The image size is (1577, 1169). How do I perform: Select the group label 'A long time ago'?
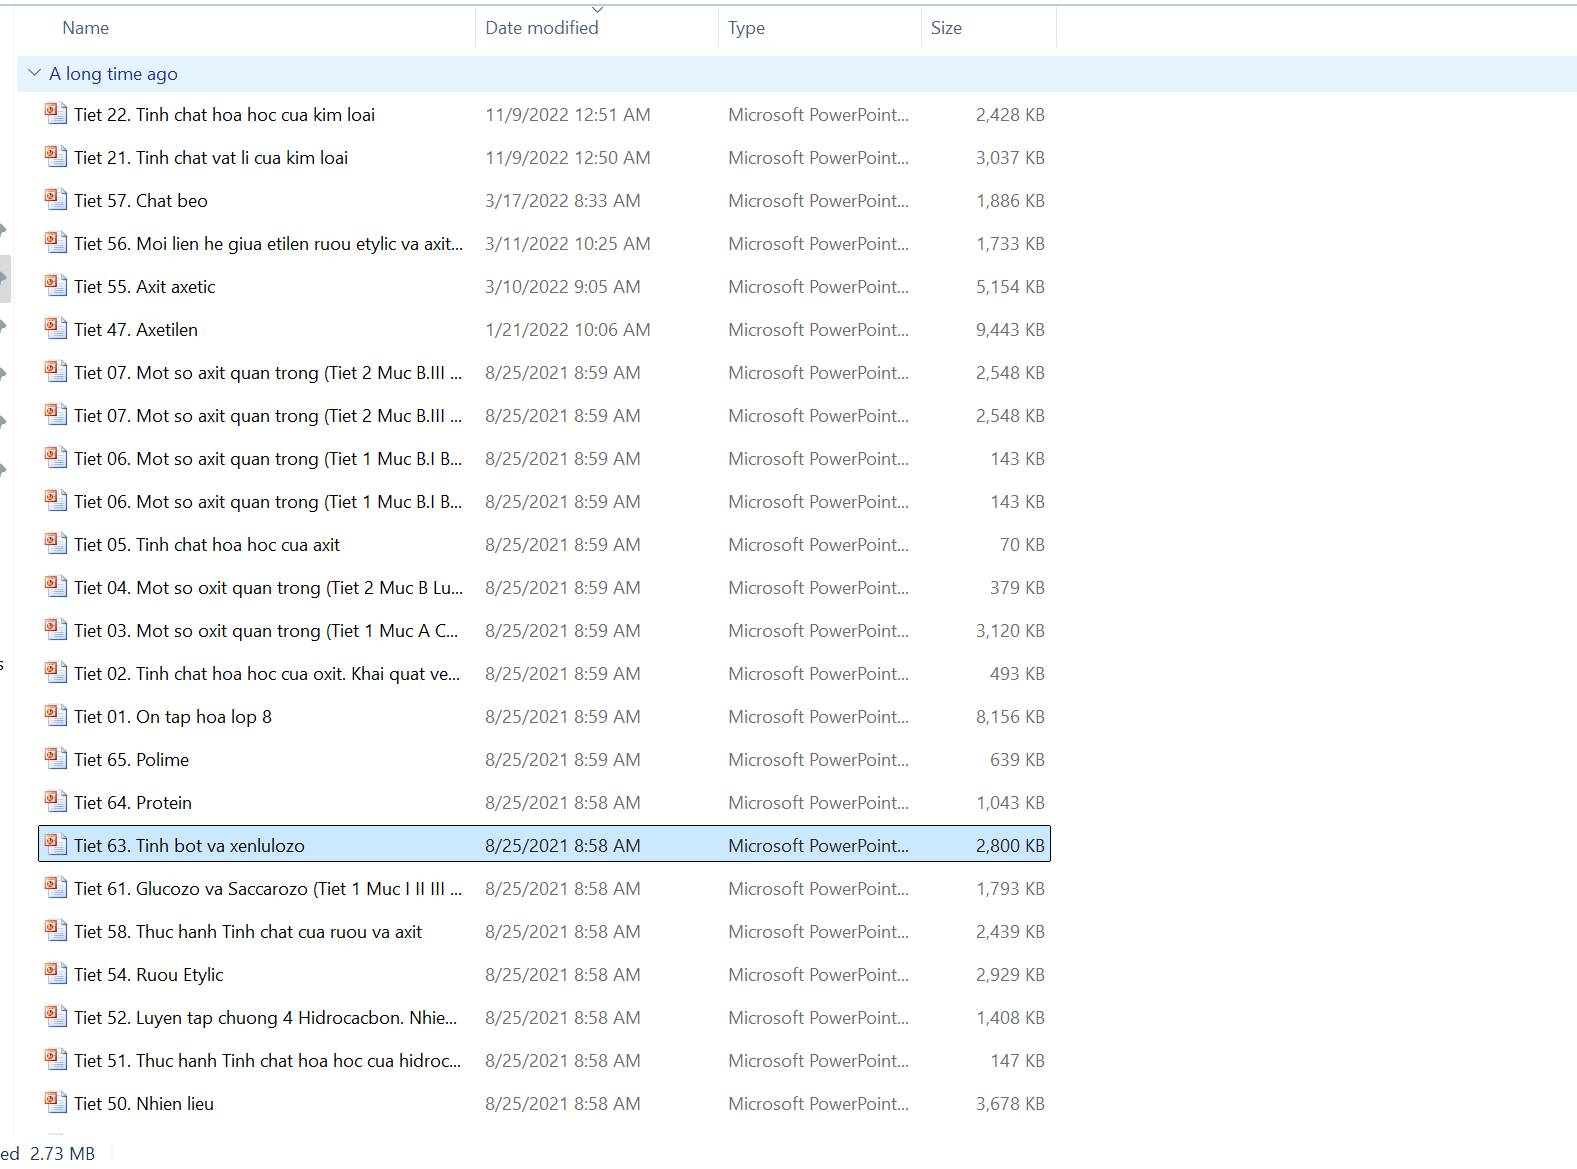coord(113,74)
